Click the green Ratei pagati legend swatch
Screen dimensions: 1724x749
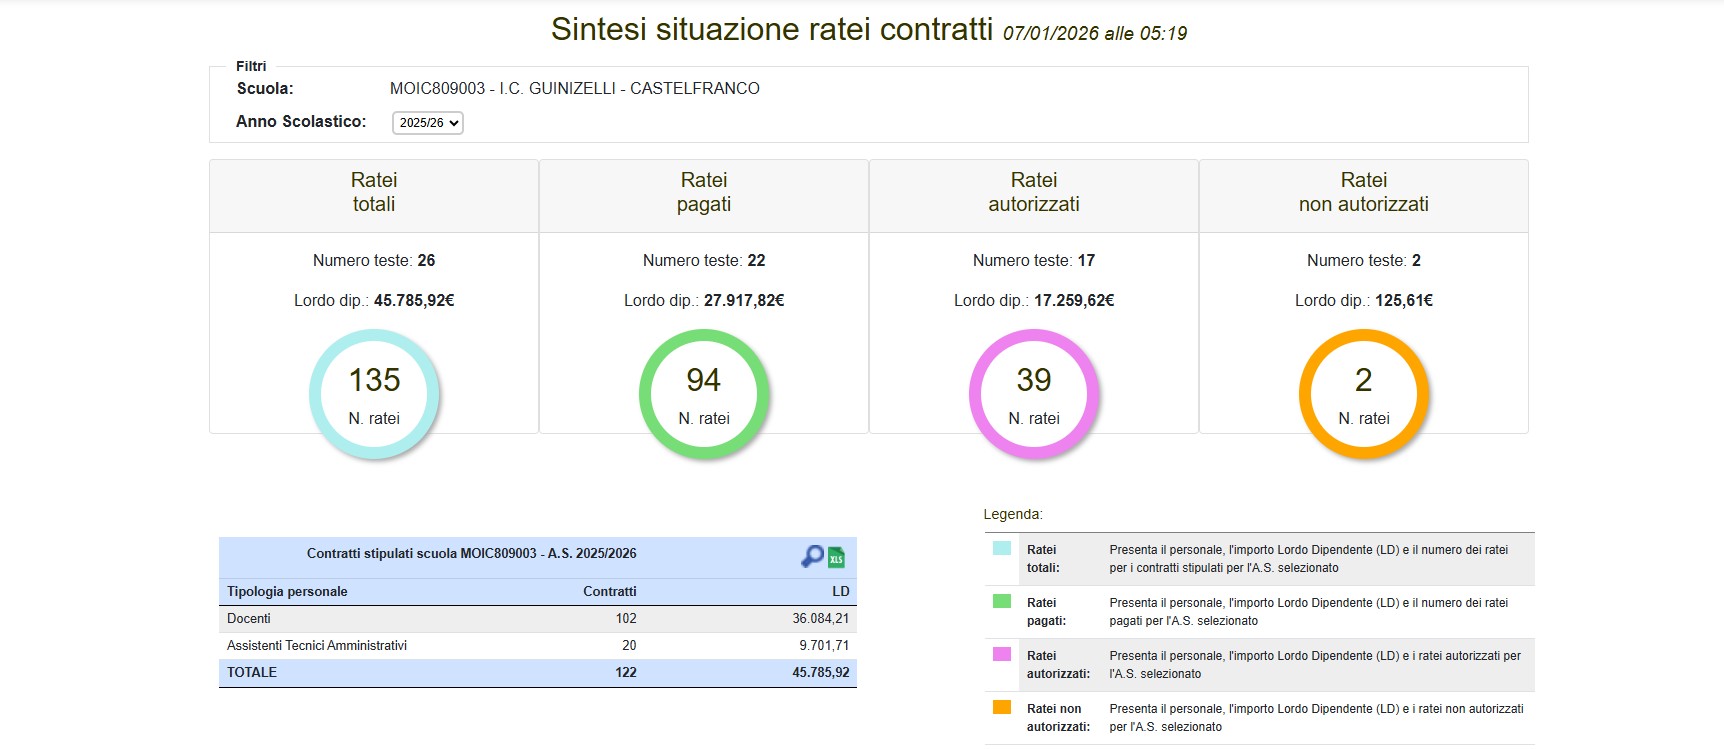click(1001, 602)
